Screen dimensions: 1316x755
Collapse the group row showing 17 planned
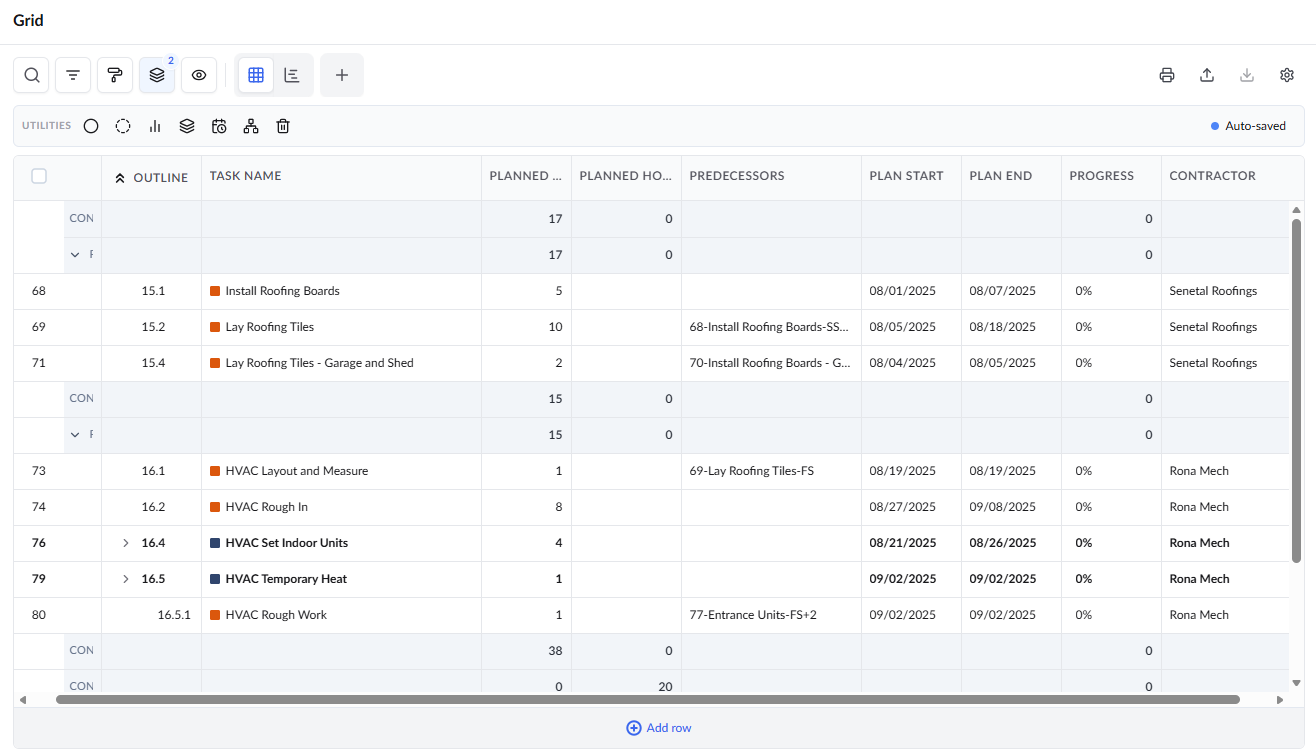tap(75, 255)
